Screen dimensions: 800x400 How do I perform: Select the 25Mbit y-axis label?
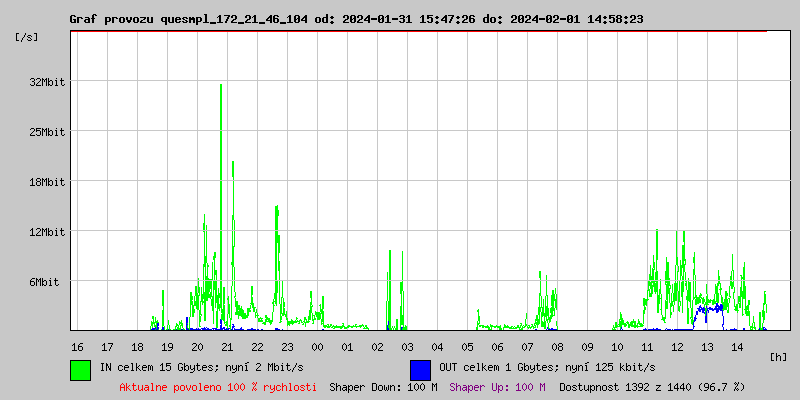[x=46, y=132]
